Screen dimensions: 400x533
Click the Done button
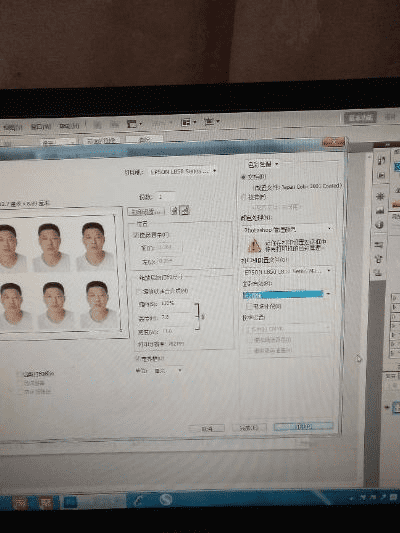coord(249,428)
